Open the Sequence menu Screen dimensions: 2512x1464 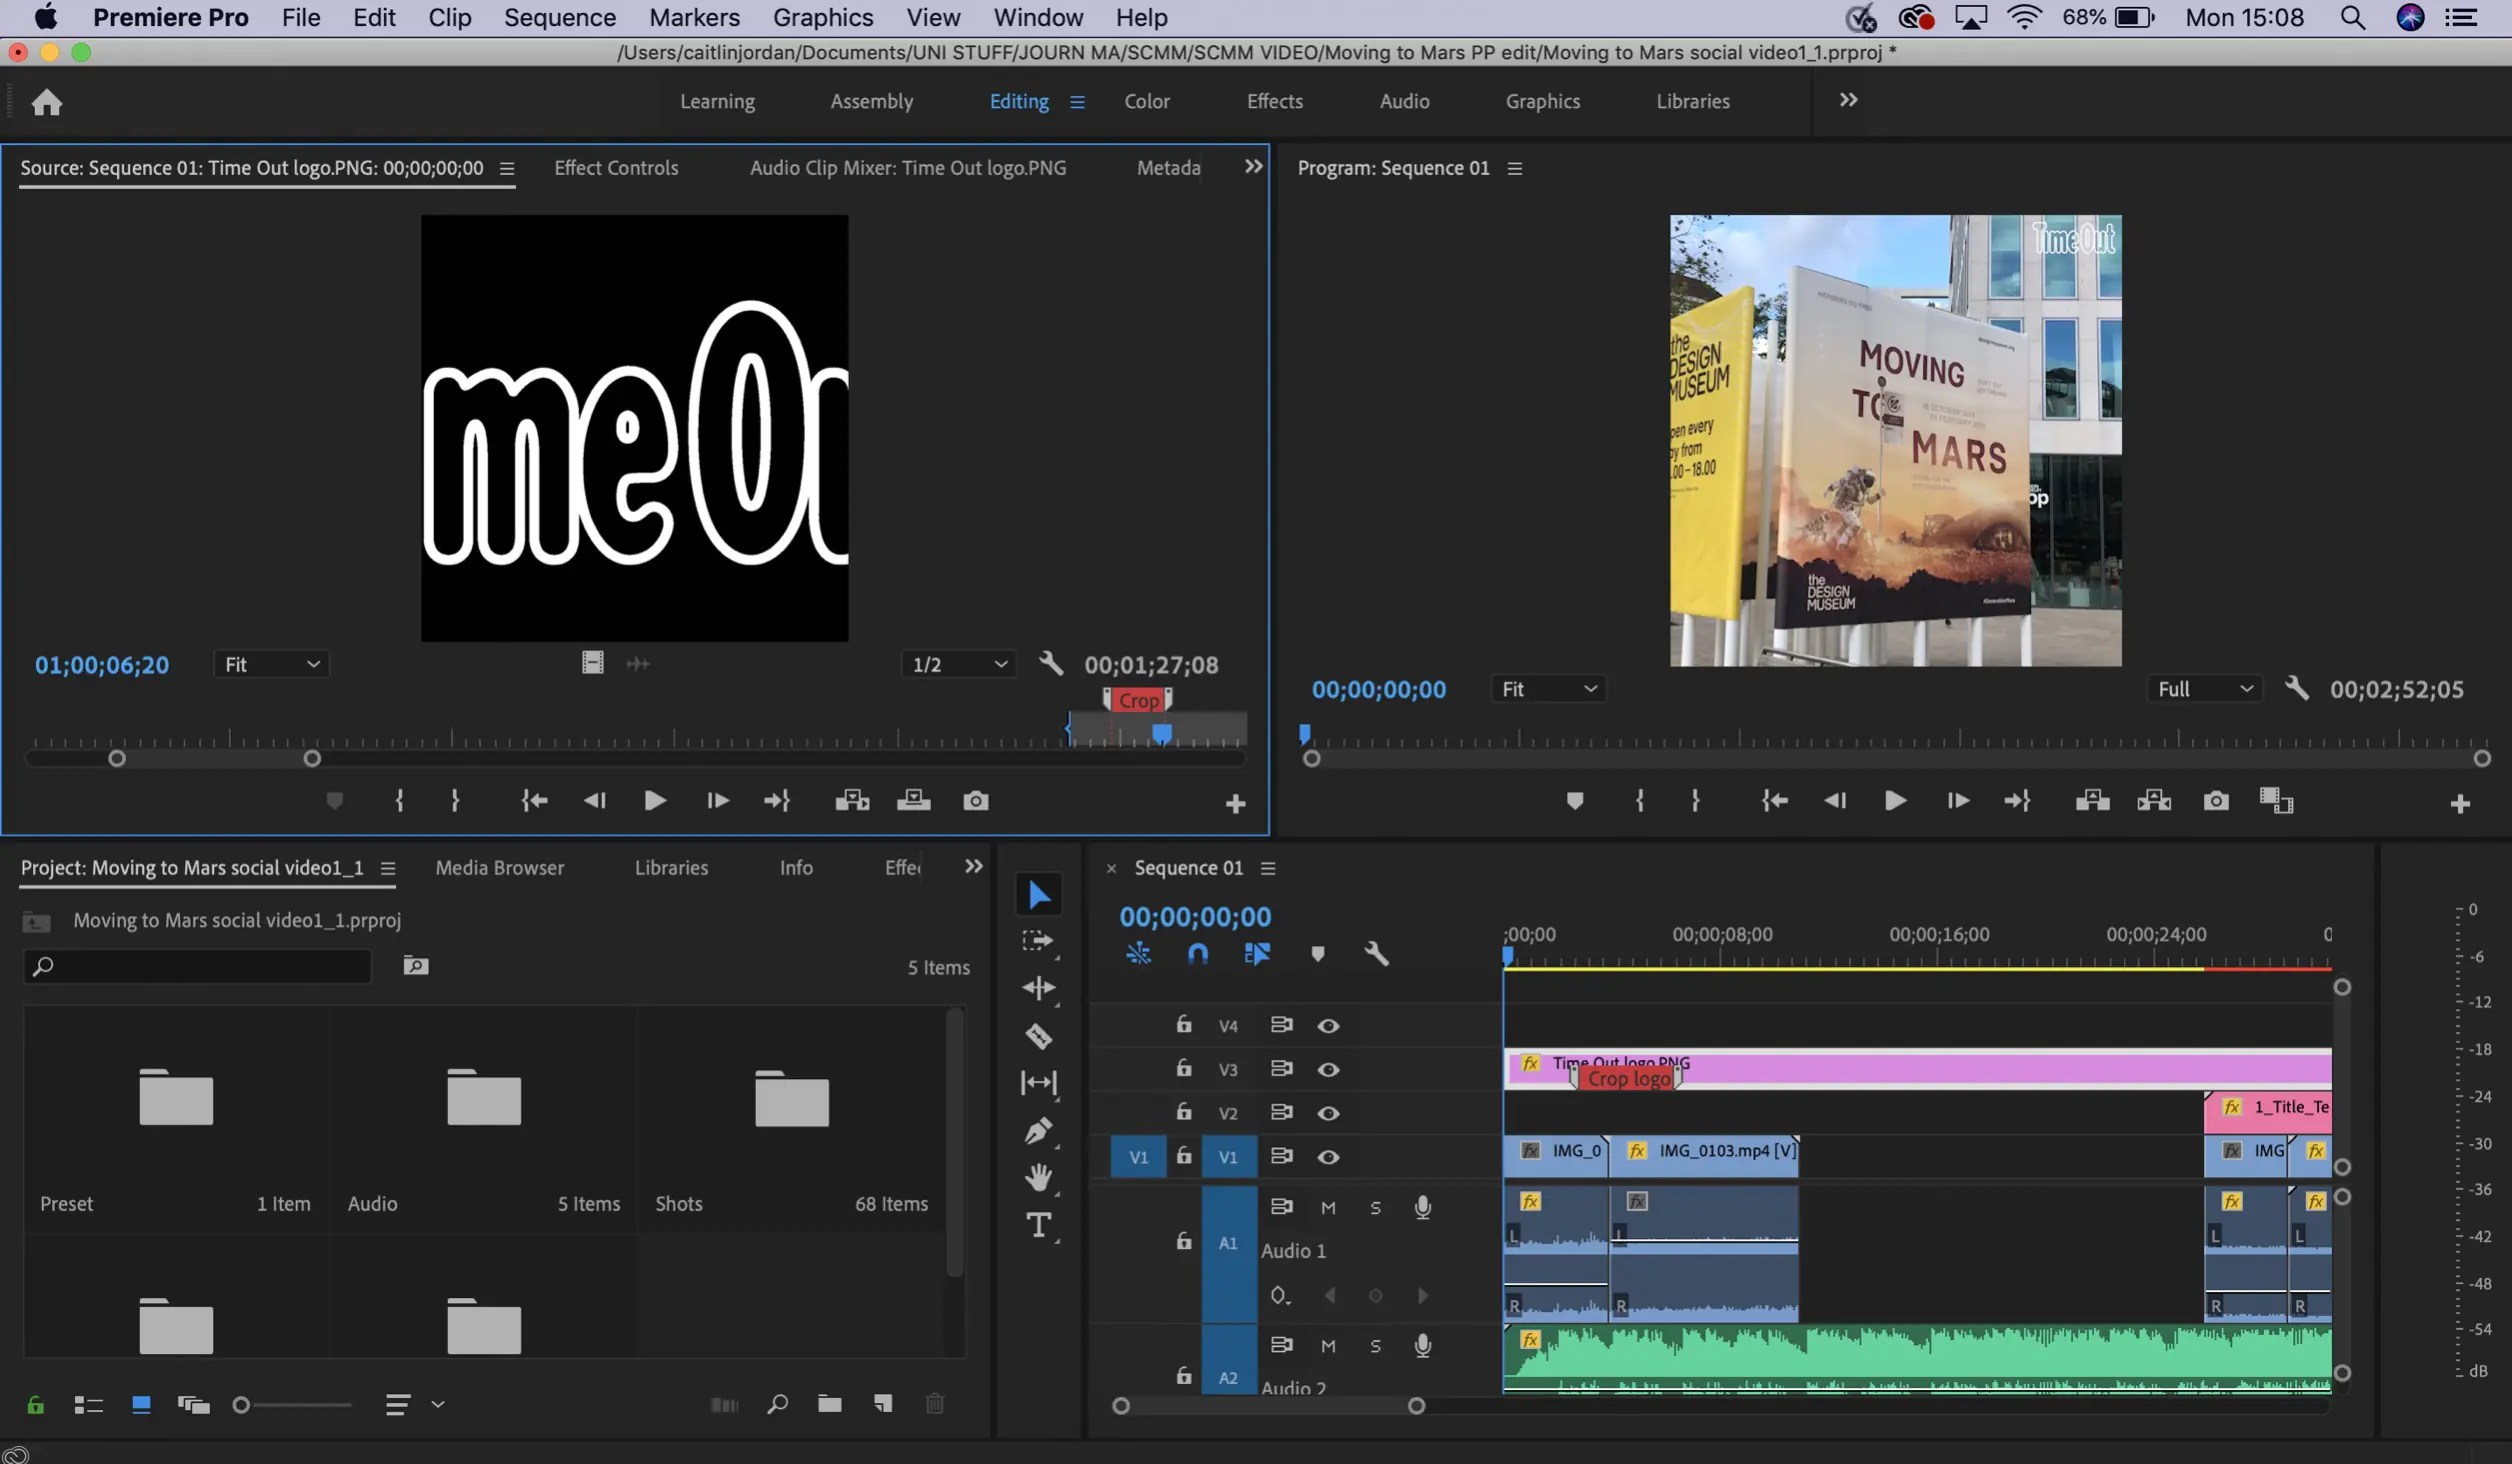pyautogui.click(x=560, y=17)
